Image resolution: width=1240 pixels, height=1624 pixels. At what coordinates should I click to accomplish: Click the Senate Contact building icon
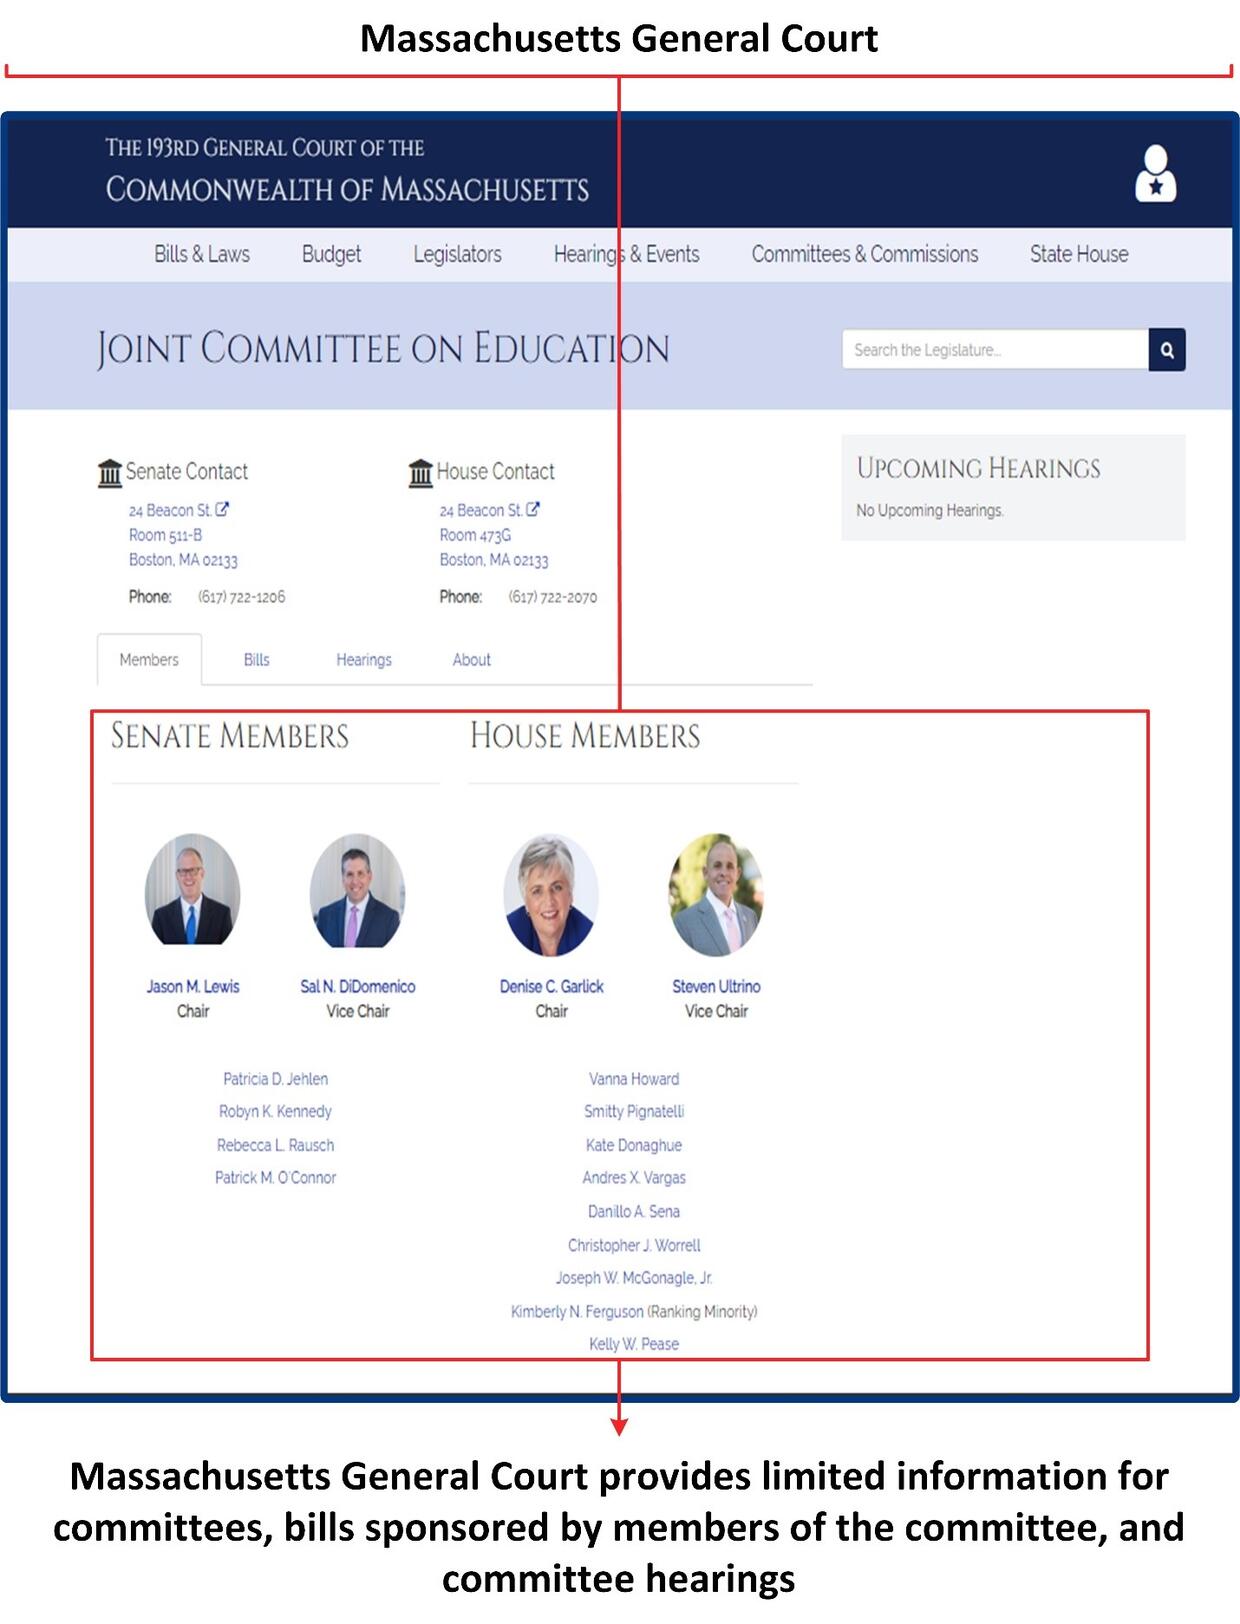tap(109, 472)
